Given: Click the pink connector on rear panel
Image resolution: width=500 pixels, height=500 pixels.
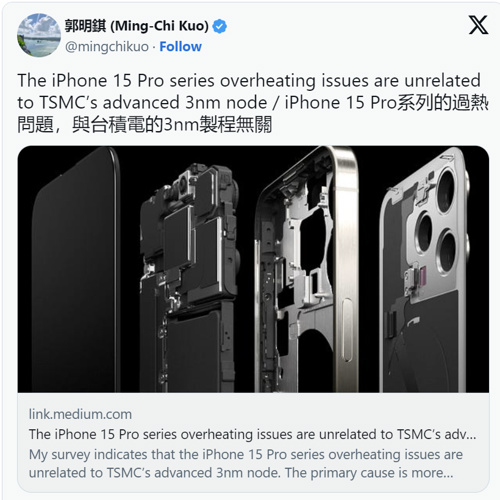Looking at the screenshot, I should pyautogui.click(x=422, y=277).
